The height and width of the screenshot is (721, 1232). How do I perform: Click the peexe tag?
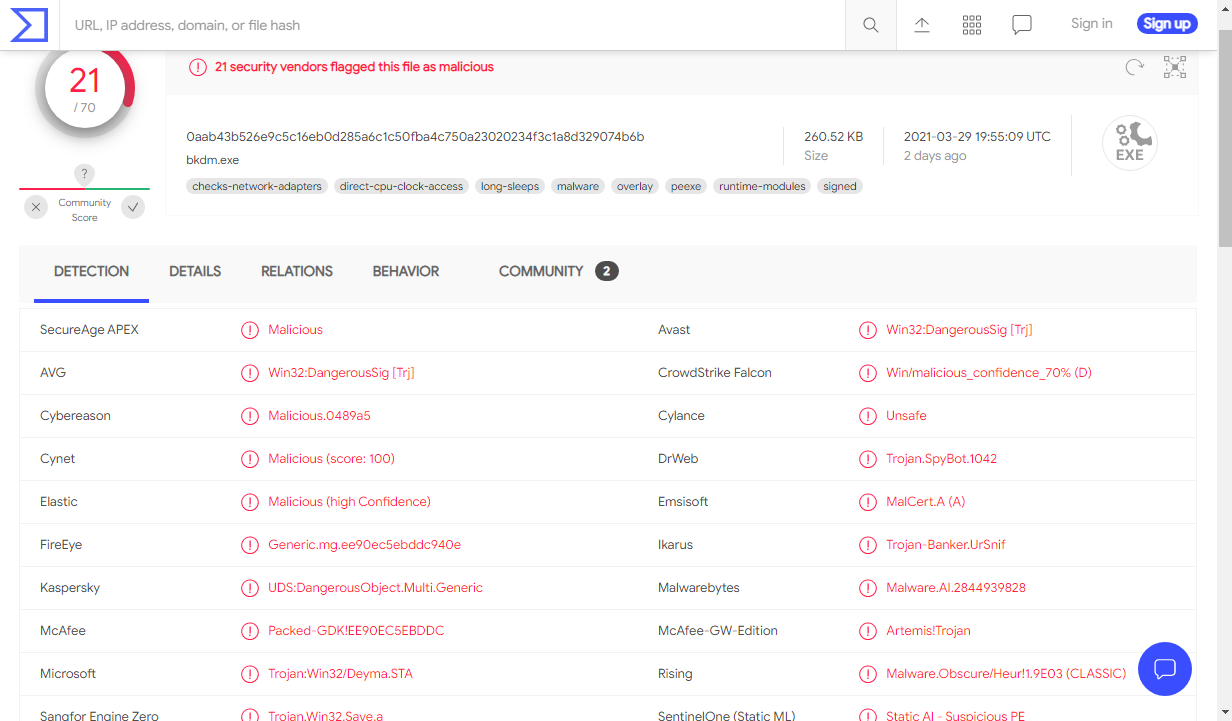[x=686, y=186]
